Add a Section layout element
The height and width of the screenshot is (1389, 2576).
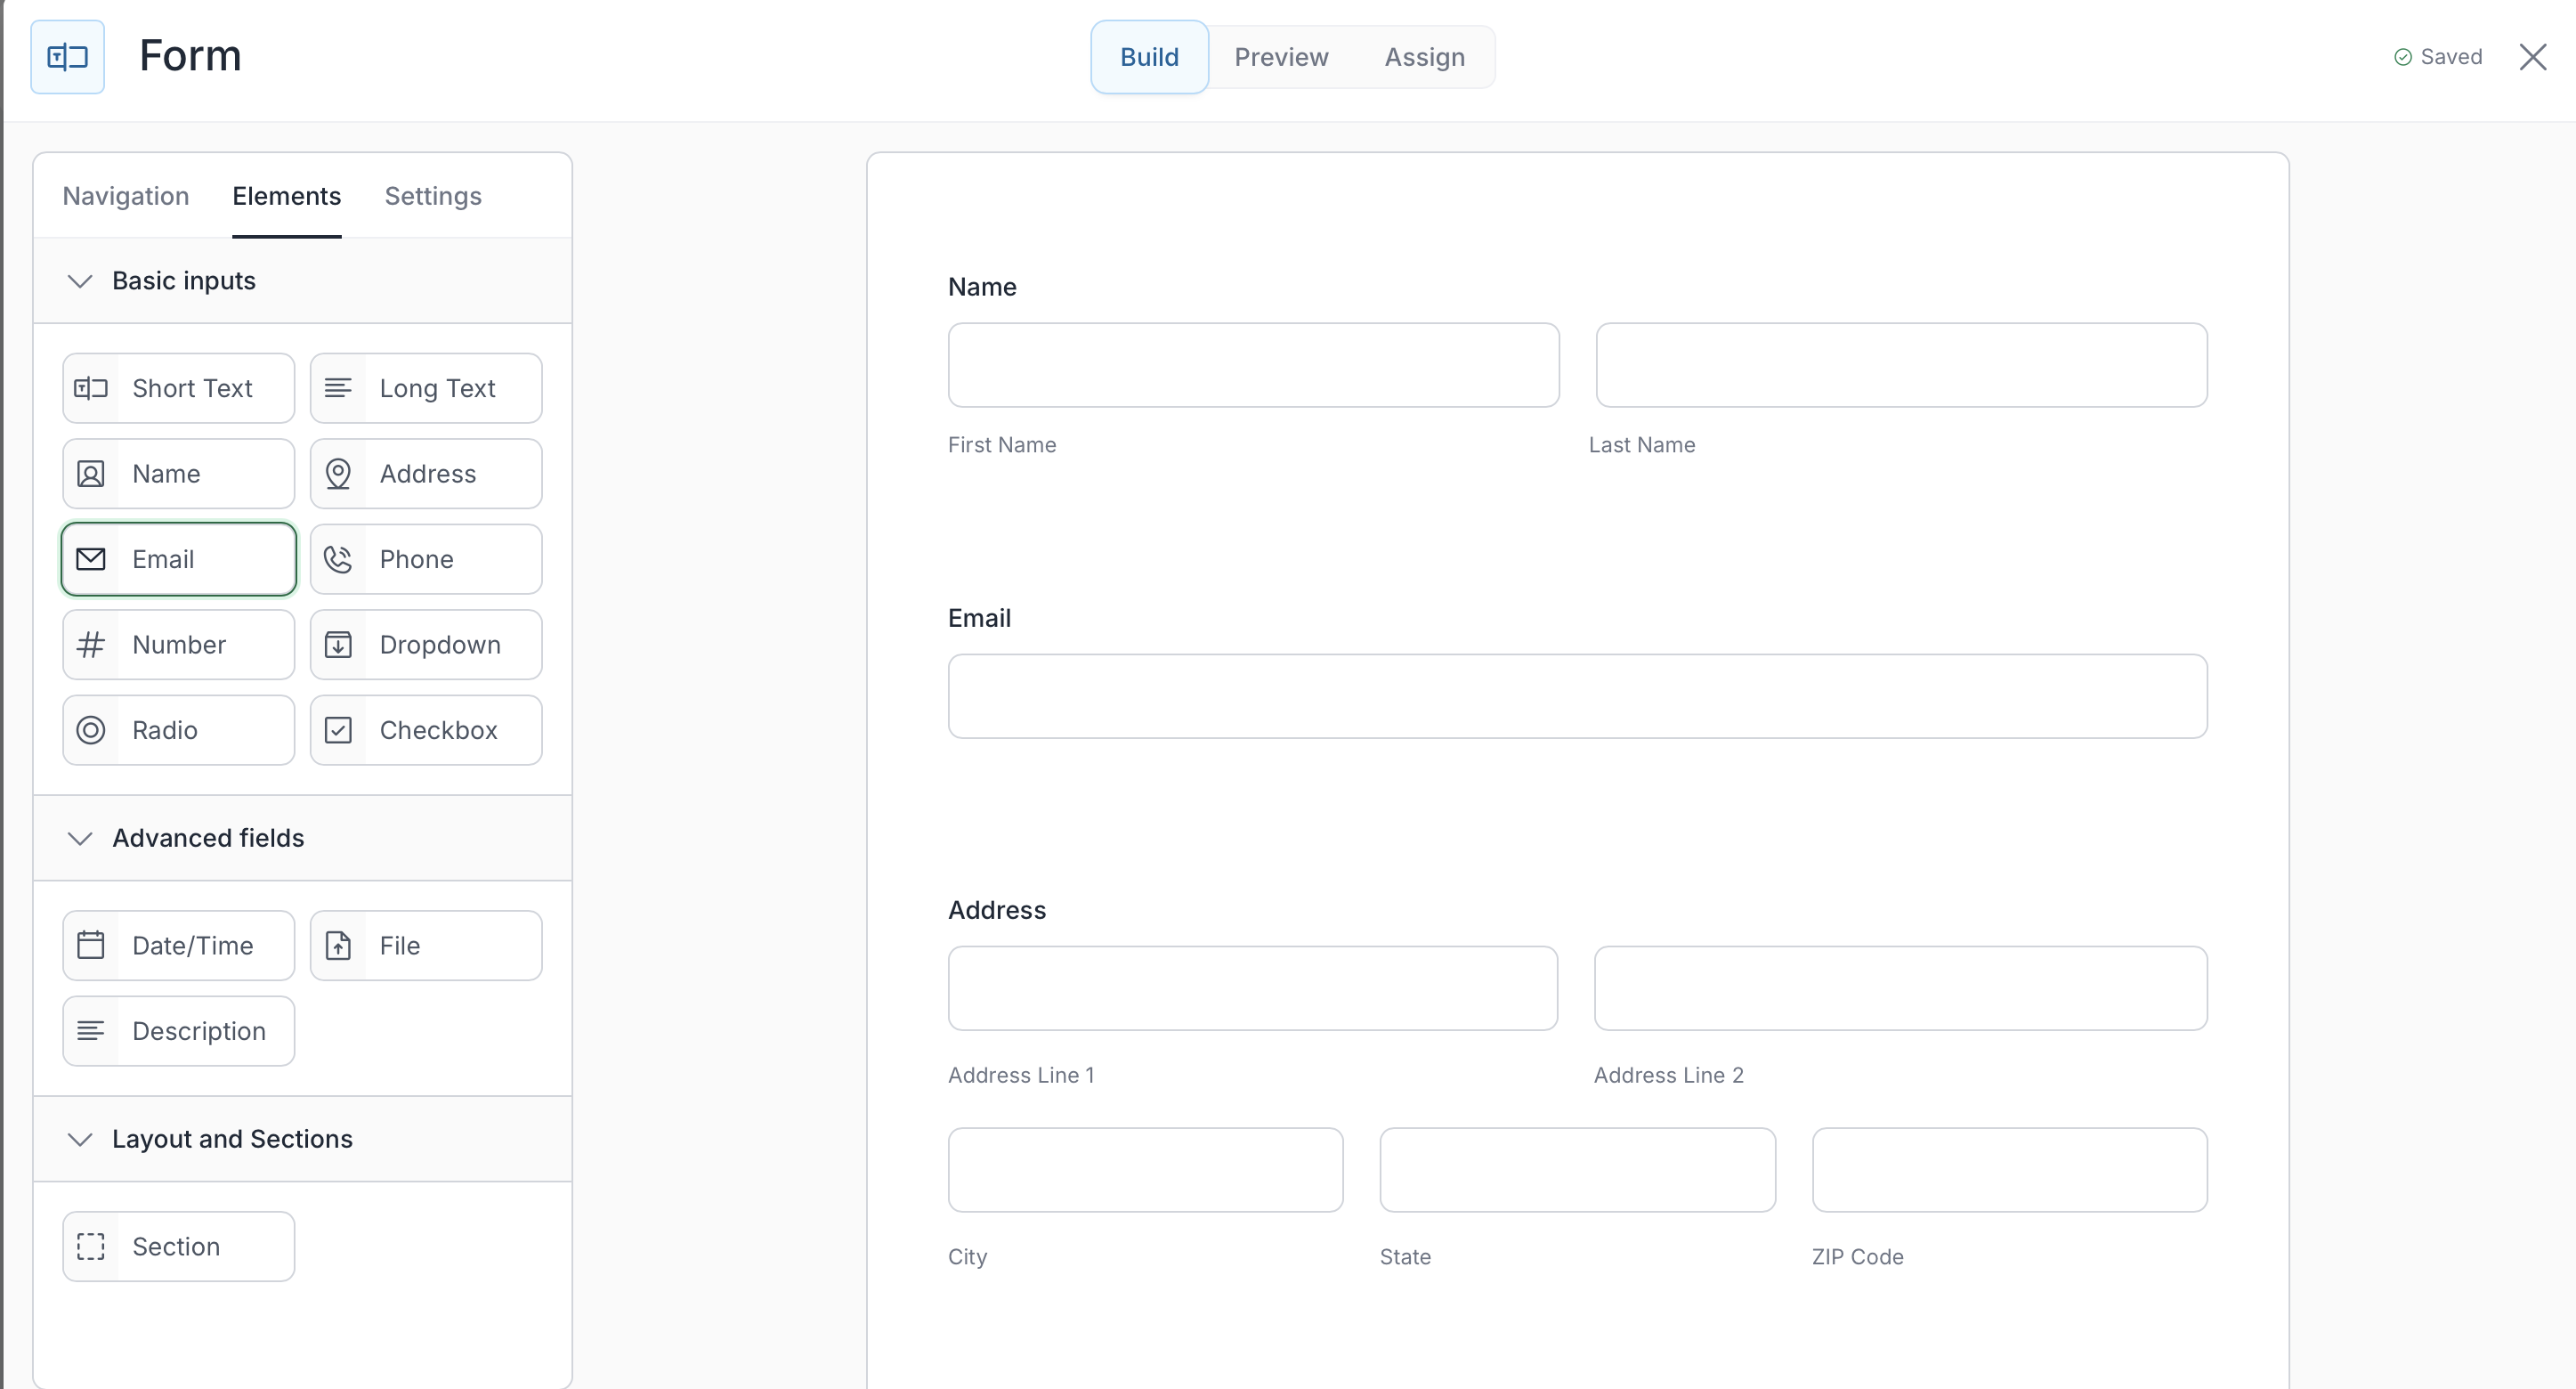[179, 1246]
